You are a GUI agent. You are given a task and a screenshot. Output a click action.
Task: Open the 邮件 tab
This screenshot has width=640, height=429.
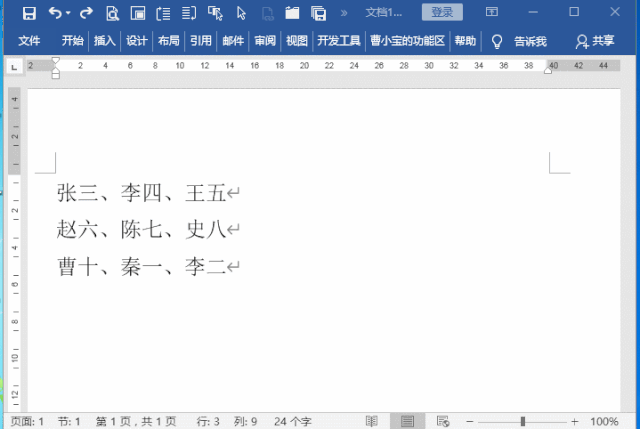(x=233, y=41)
